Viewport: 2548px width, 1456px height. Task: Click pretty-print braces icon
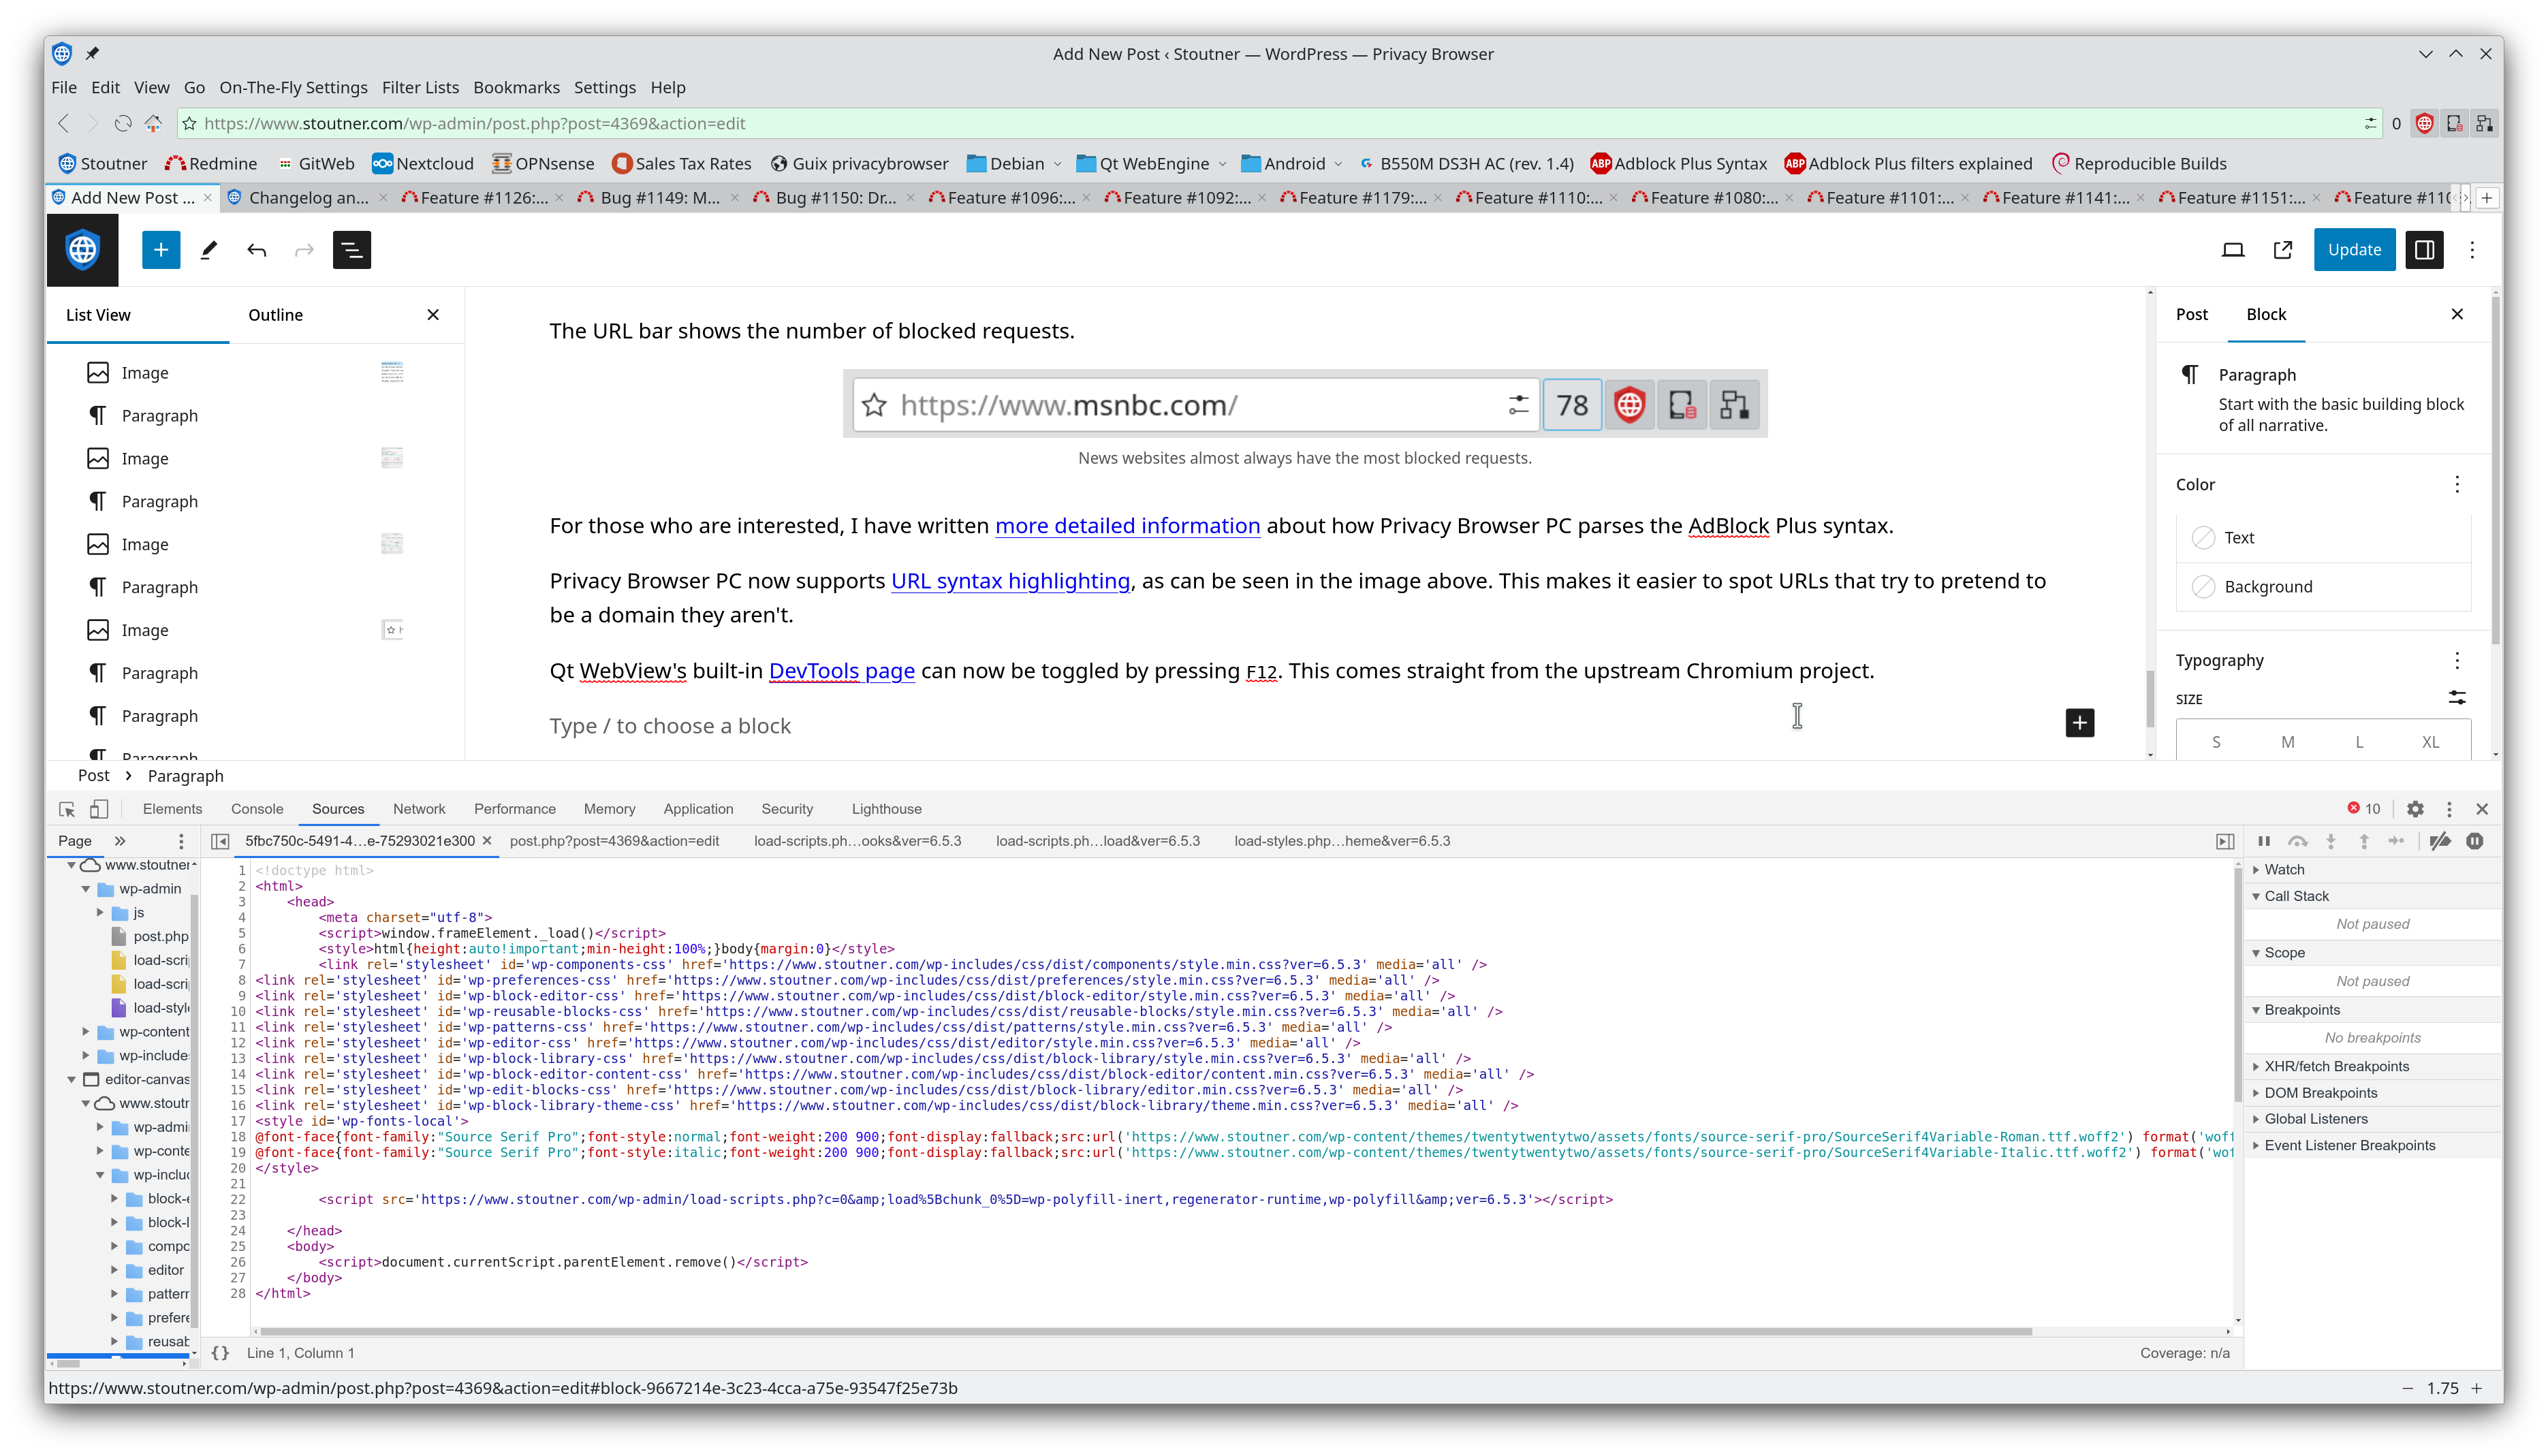[220, 1353]
